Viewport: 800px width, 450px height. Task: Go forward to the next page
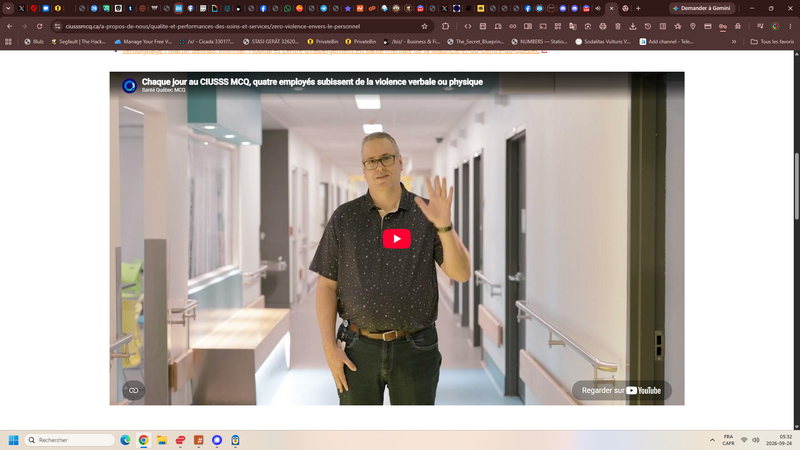(x=24, y=26)
